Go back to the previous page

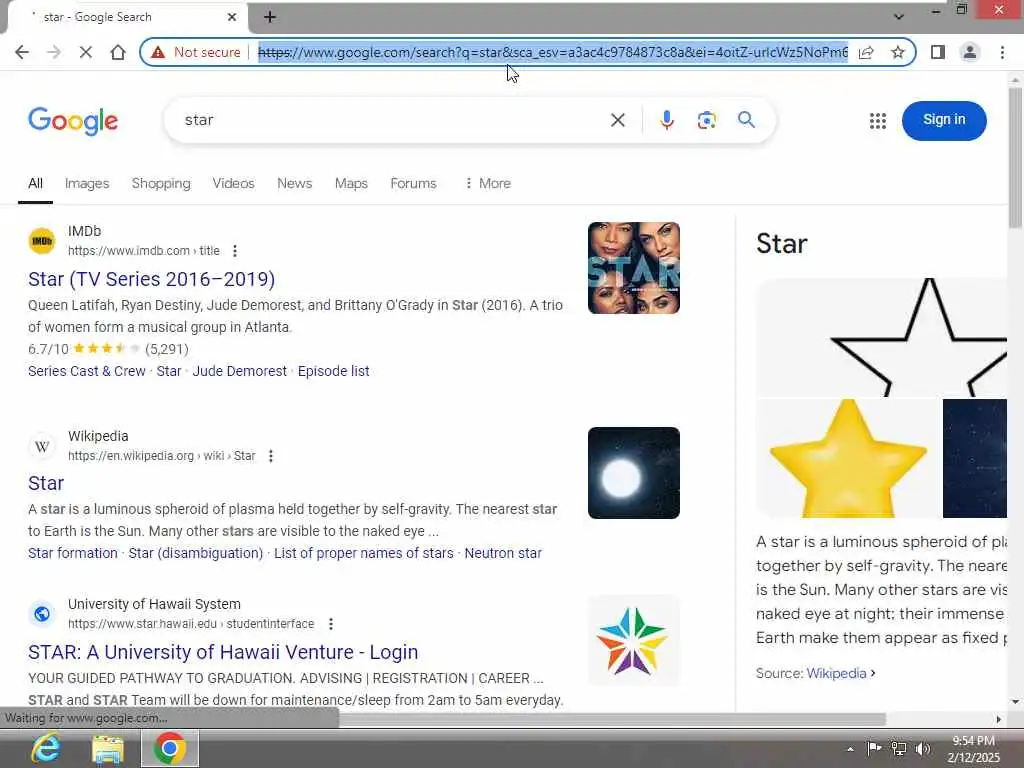(x=22, y=52)
